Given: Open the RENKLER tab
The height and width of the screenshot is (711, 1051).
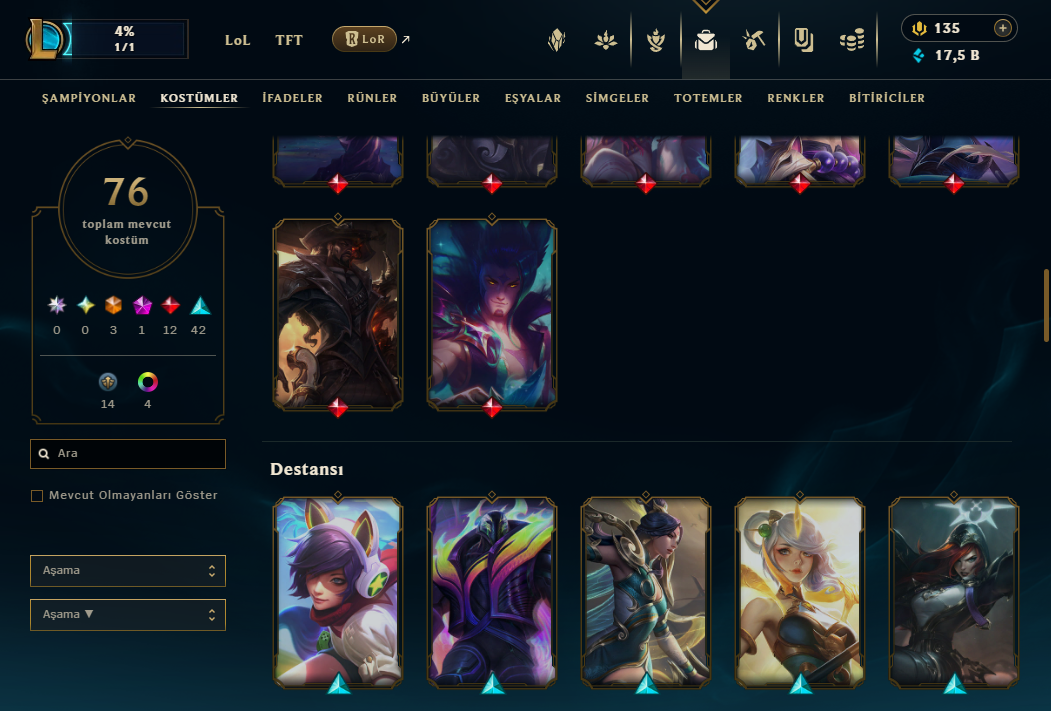Looking at the screenshot, I should tap(796, 98).
